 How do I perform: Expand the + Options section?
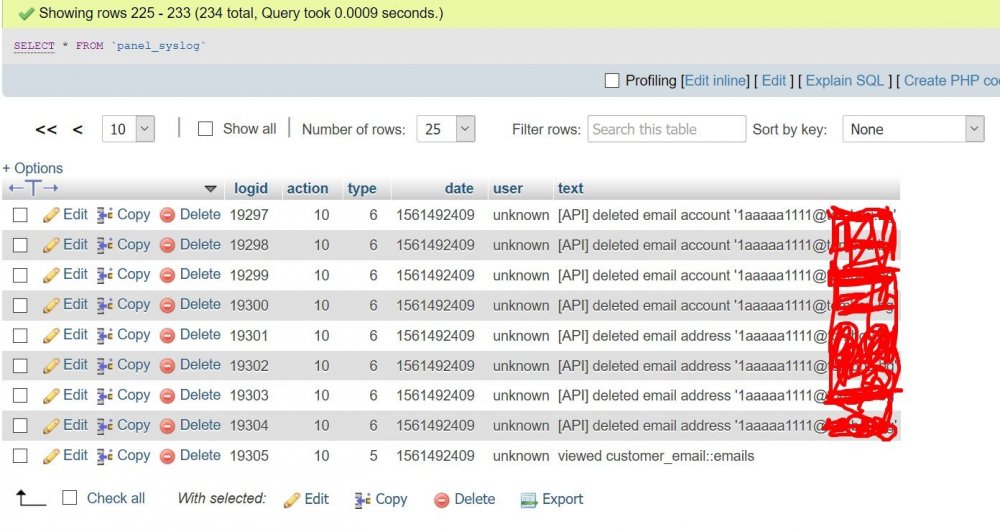click(x=33, y=168)
